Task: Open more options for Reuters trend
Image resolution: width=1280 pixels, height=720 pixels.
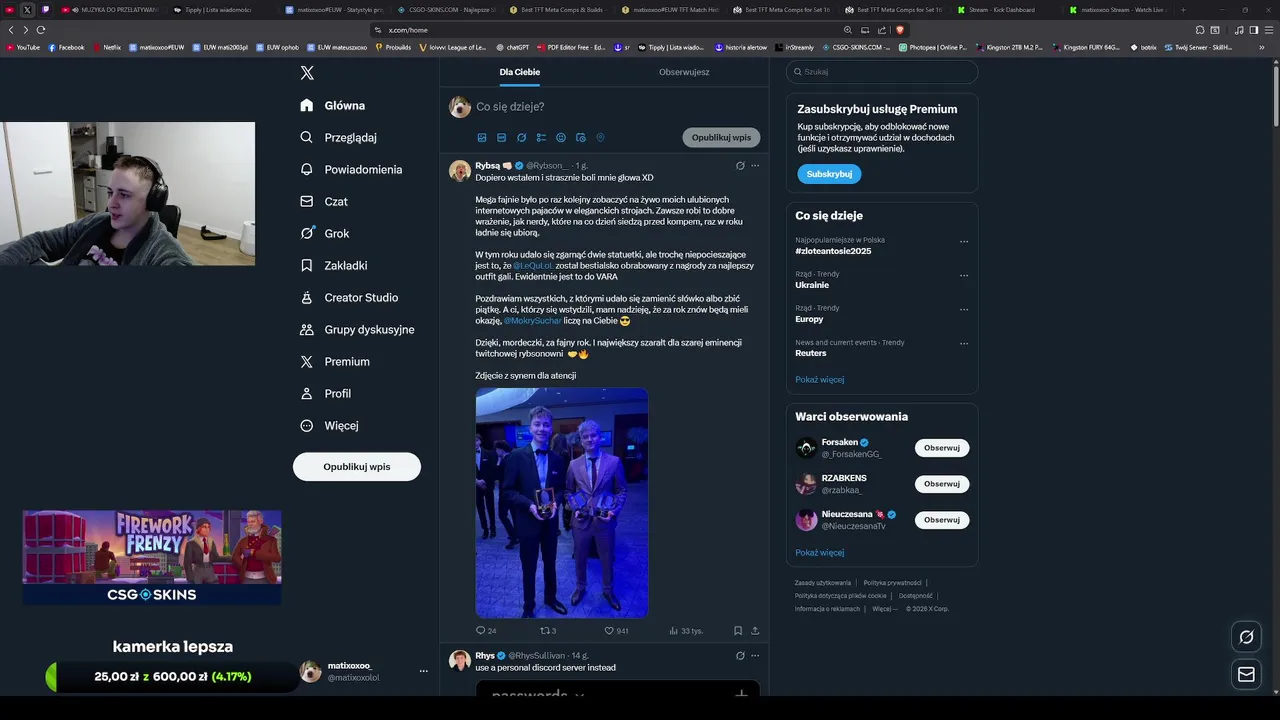Action: [964, 343]
